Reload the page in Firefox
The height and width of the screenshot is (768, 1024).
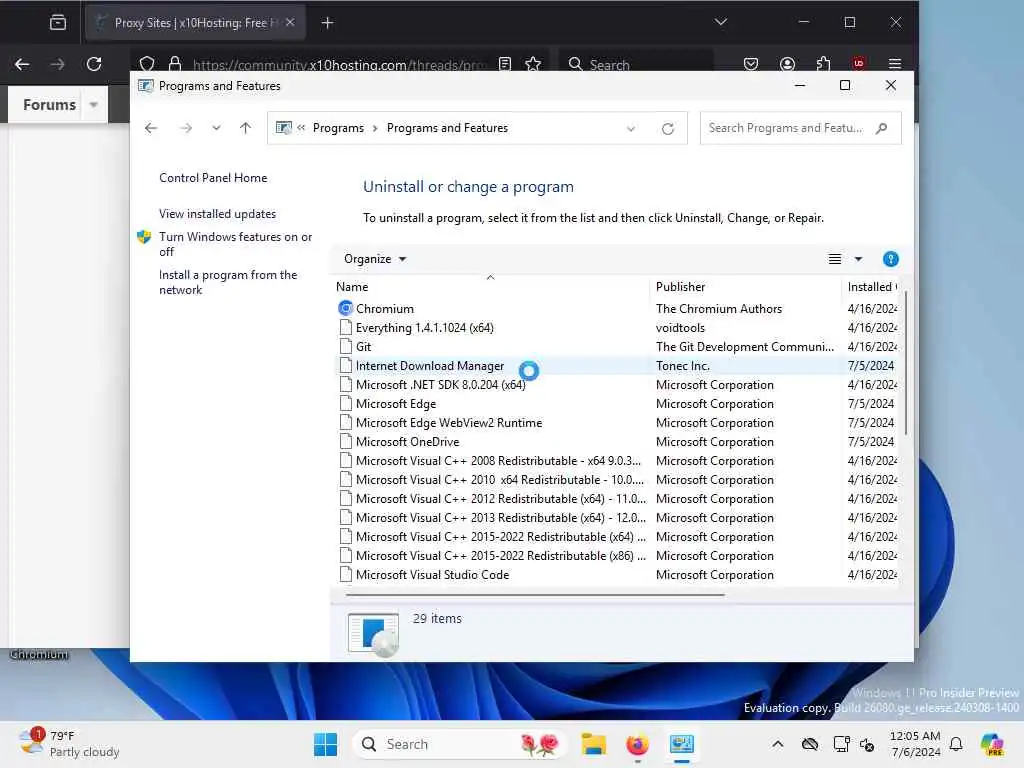point(94,64)
